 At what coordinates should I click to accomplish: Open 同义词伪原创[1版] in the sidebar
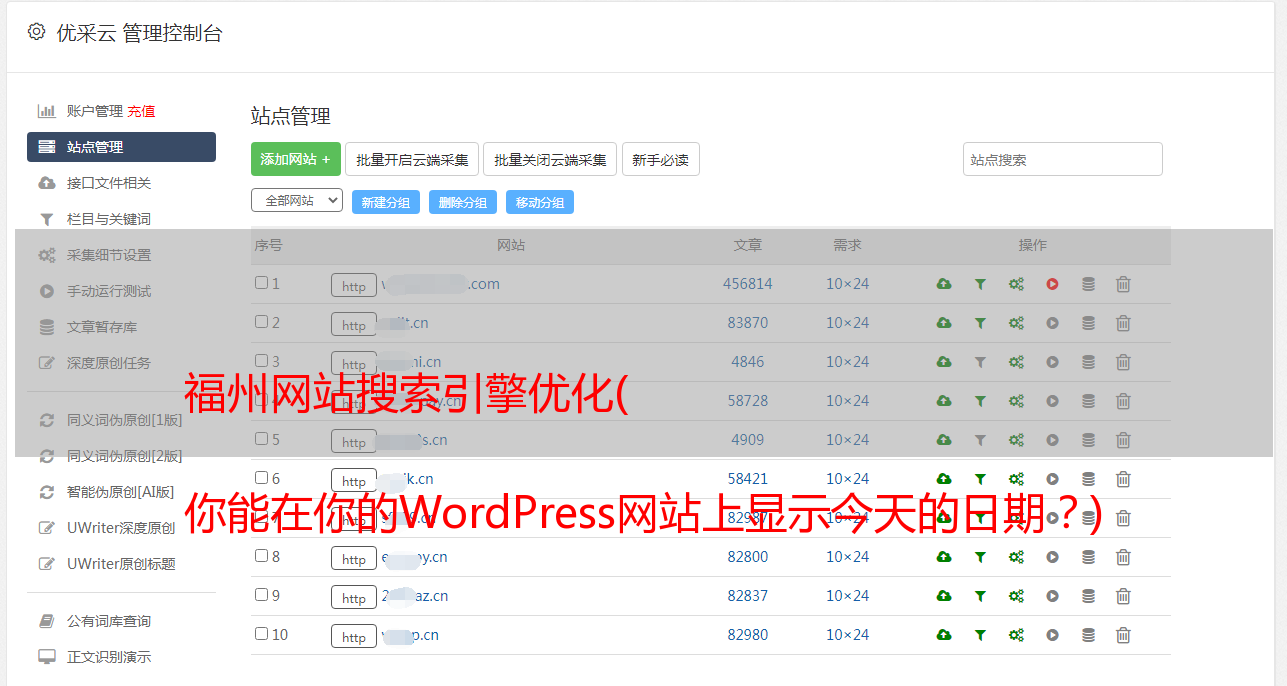[125, 420]
